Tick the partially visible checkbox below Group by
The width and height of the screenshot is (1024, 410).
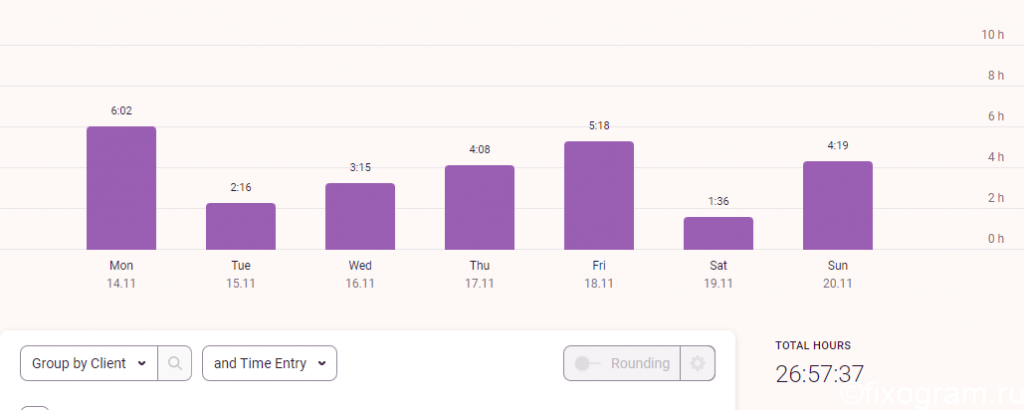pos(35,408)
